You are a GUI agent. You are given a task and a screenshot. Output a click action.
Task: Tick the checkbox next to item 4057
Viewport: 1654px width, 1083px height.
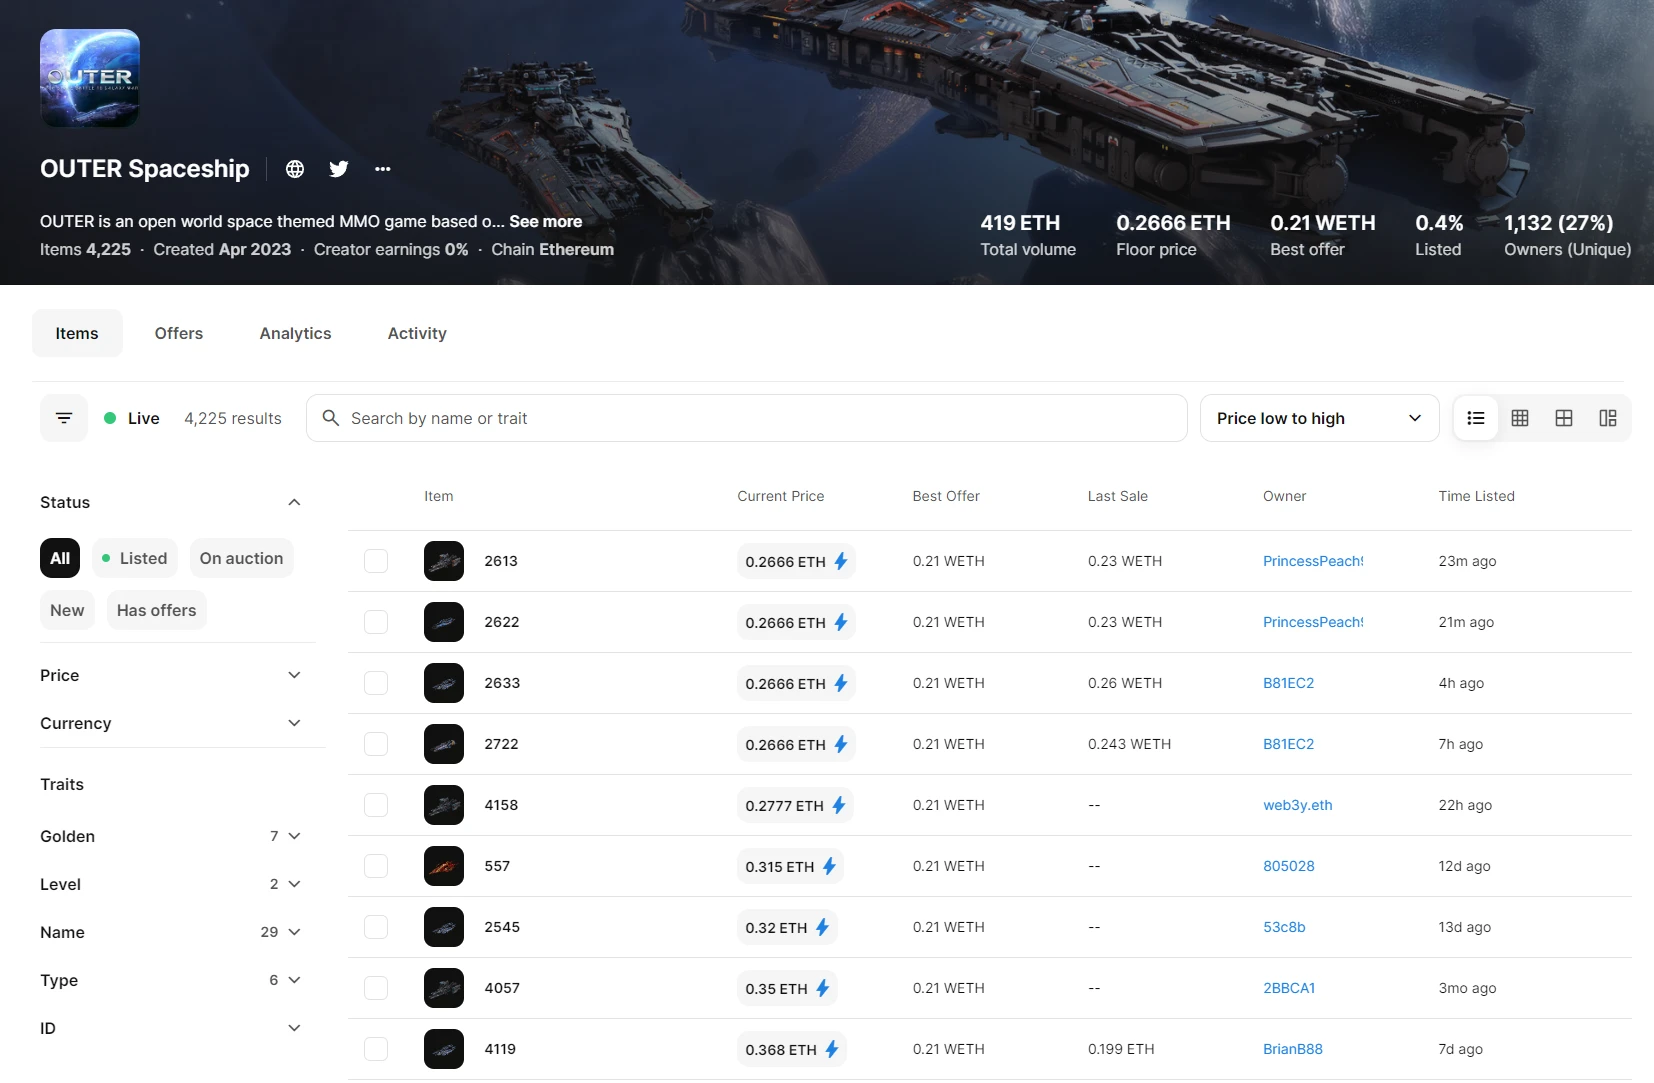(376, 988)
